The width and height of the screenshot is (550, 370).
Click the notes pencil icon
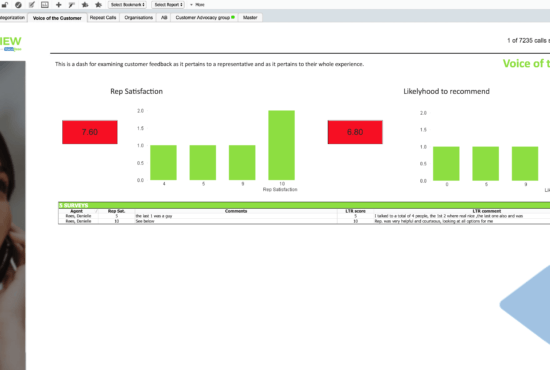coord(32,5)
